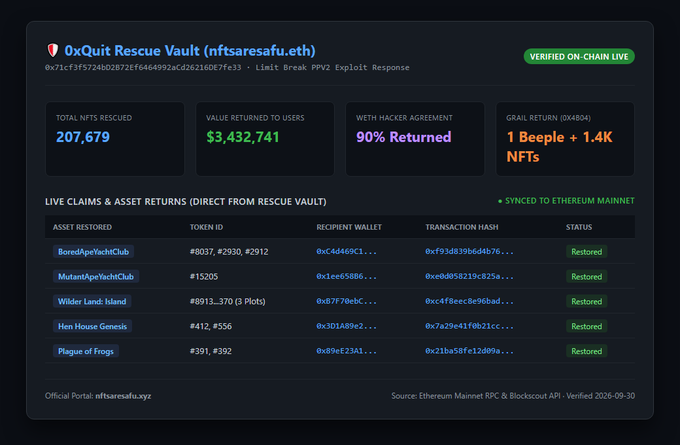Click the Wilder Land: Island asset tag
The width and height of the screenshot is (680, 445).
(x=92, y=301)
